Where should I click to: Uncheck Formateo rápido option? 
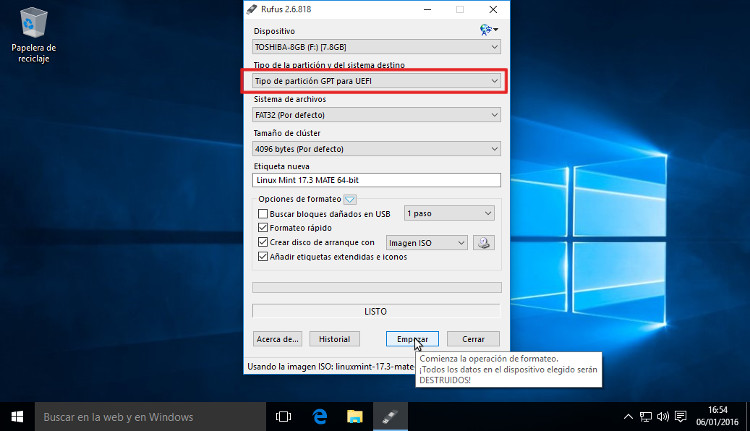point(263,228)
